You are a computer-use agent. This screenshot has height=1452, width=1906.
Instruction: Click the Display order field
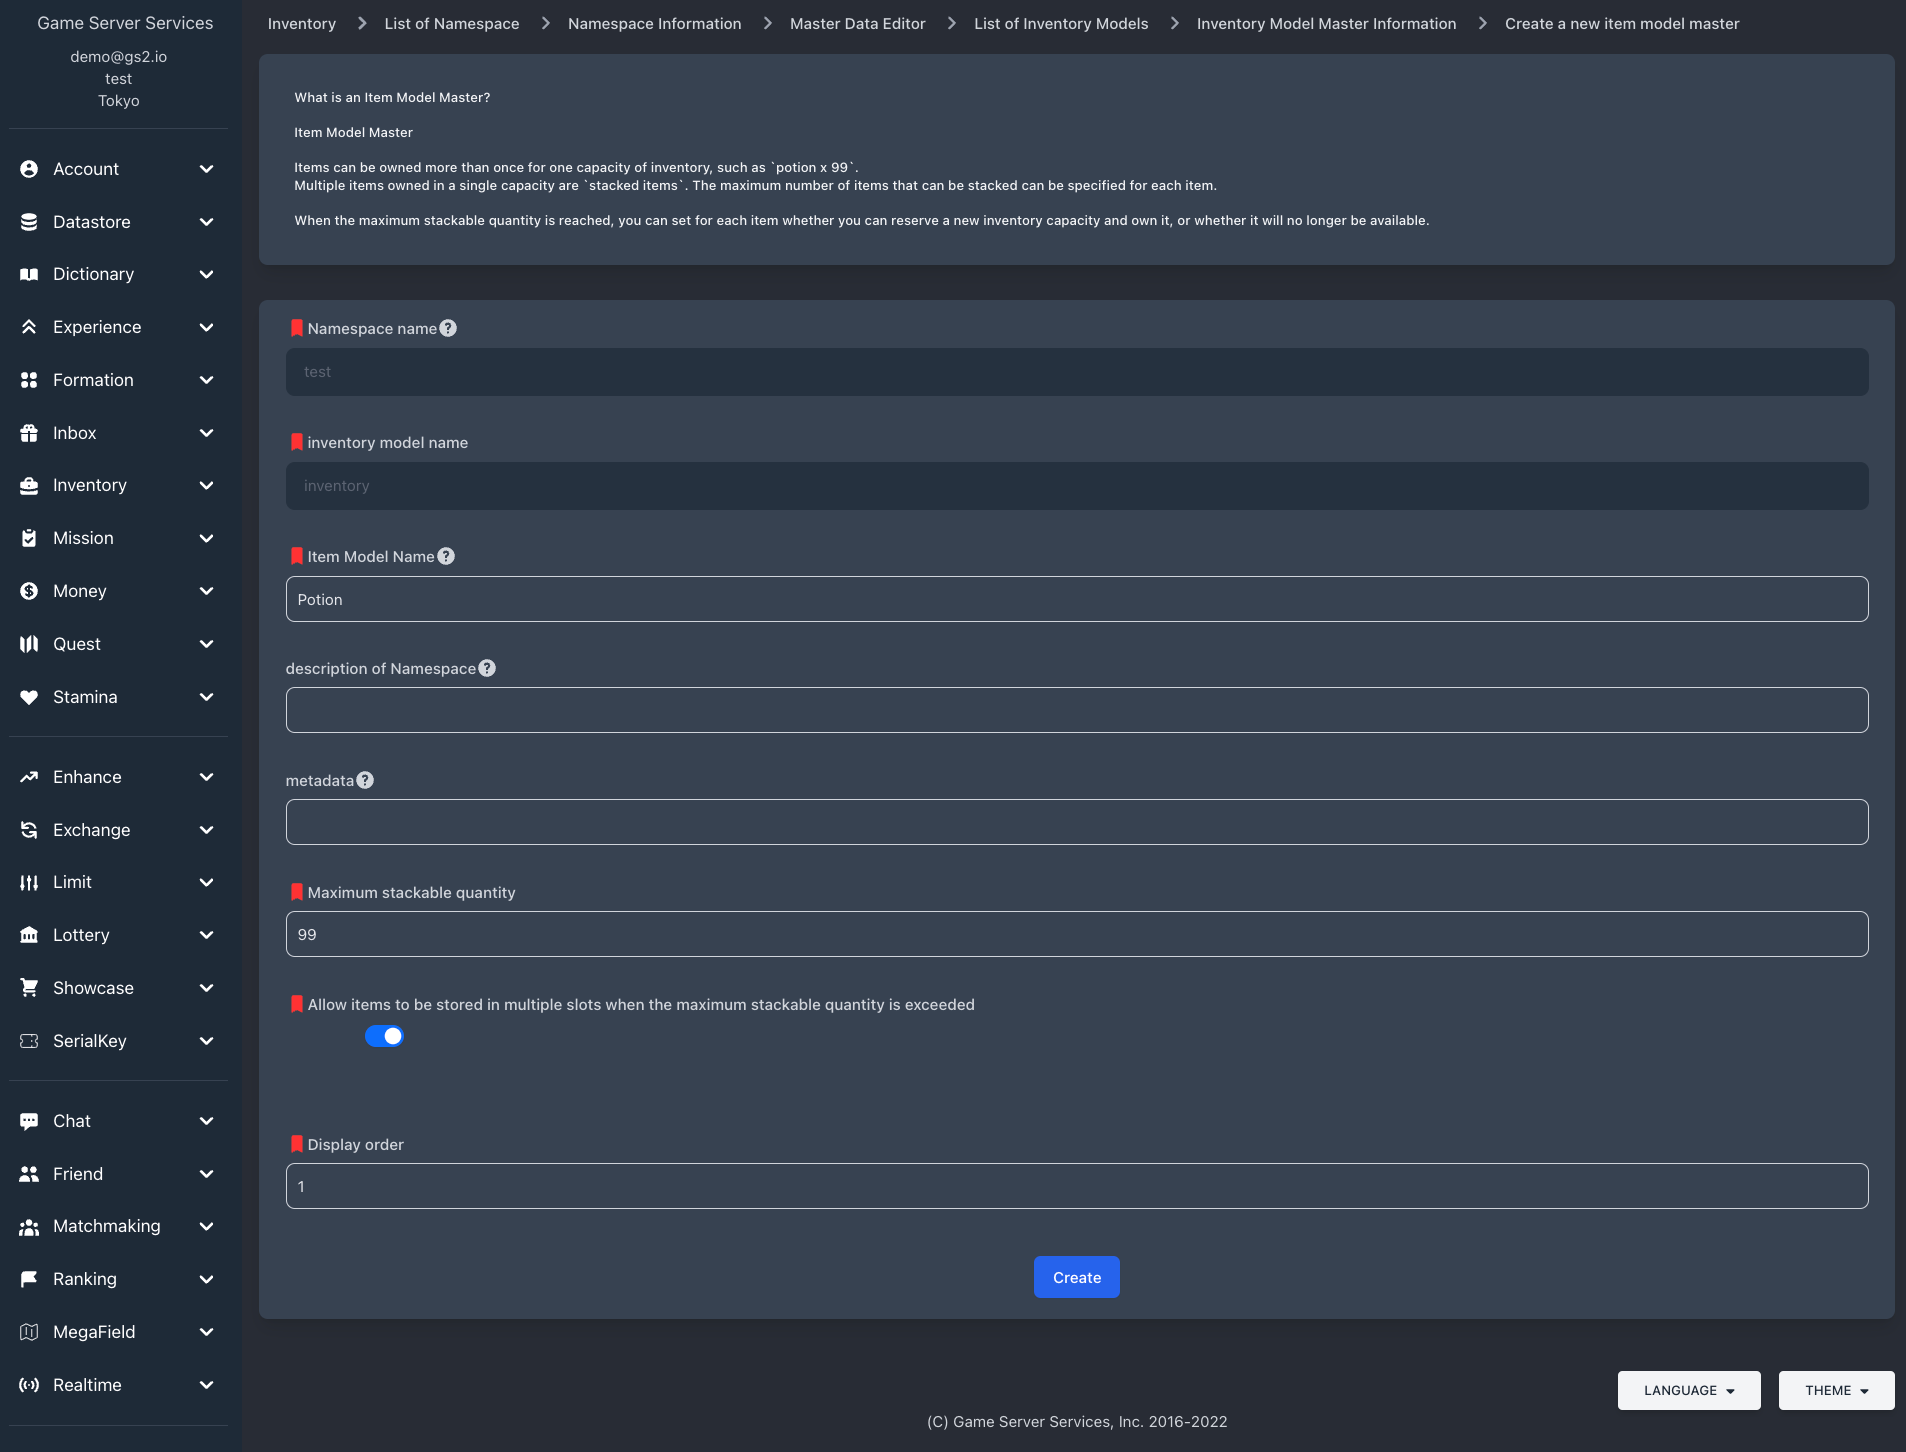tap(1077, 1186)
